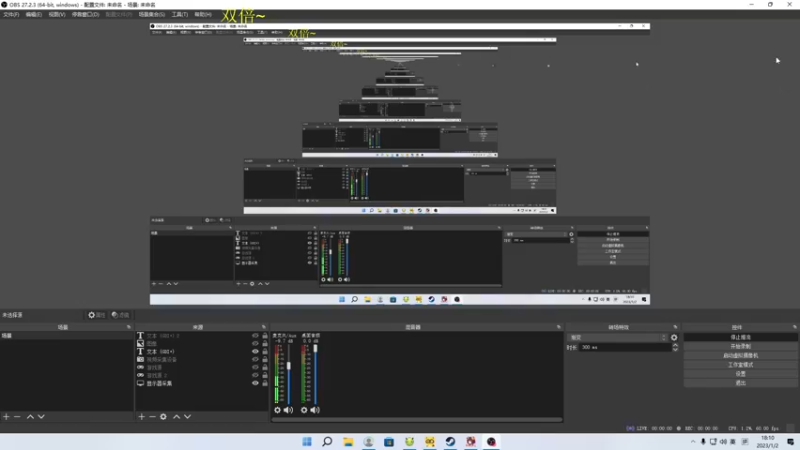800x450 pixels.
Task: Open the 渐变 transition dropdown
Action: click(x=618, y=337)
